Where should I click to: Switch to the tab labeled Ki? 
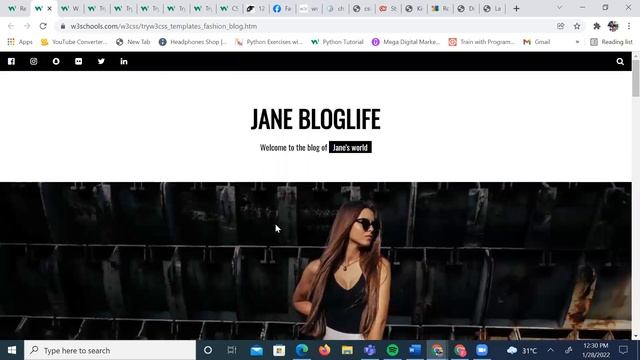(414, 8)
